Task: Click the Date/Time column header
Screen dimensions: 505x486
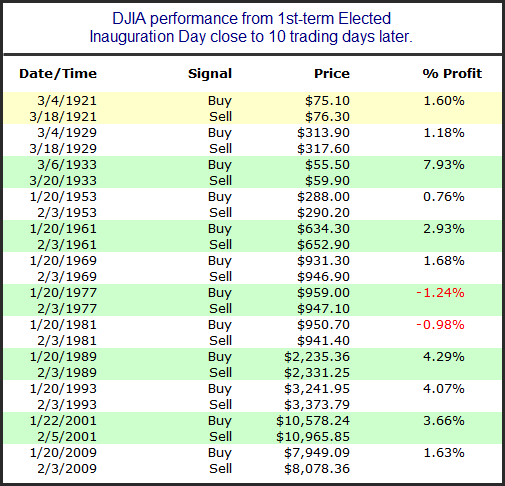Action: 58,74
